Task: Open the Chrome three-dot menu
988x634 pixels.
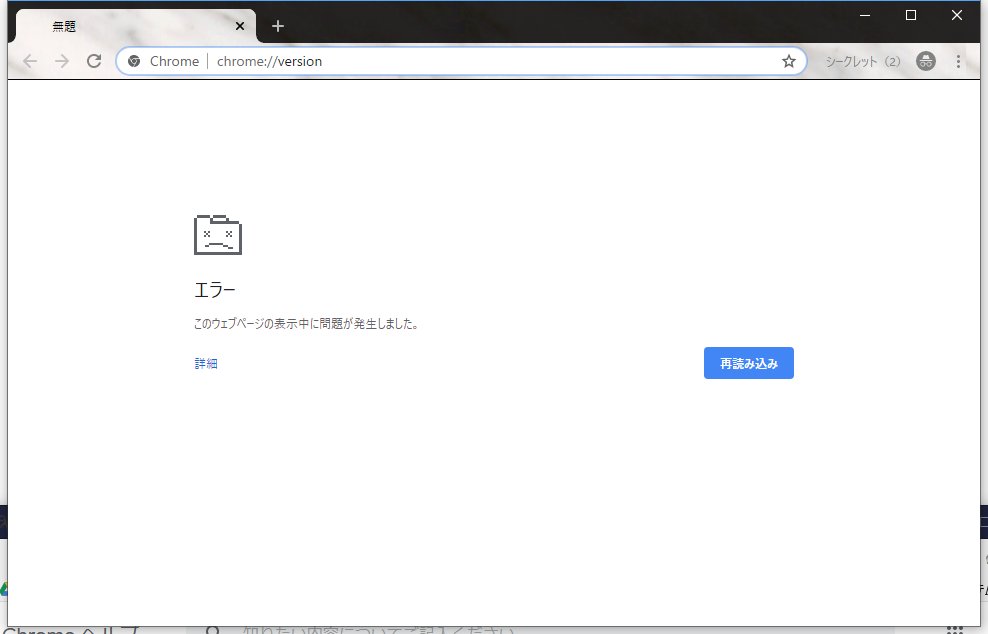Action: coord(958,61)
